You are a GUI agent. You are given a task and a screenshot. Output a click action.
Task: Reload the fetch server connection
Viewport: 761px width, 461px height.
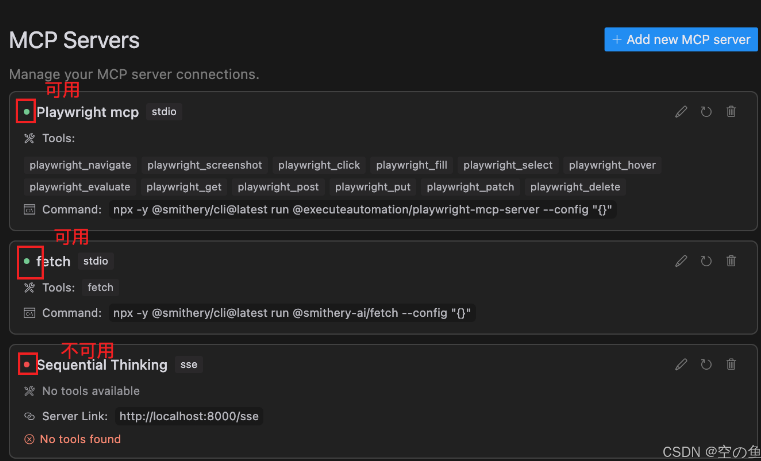(706, 261)
